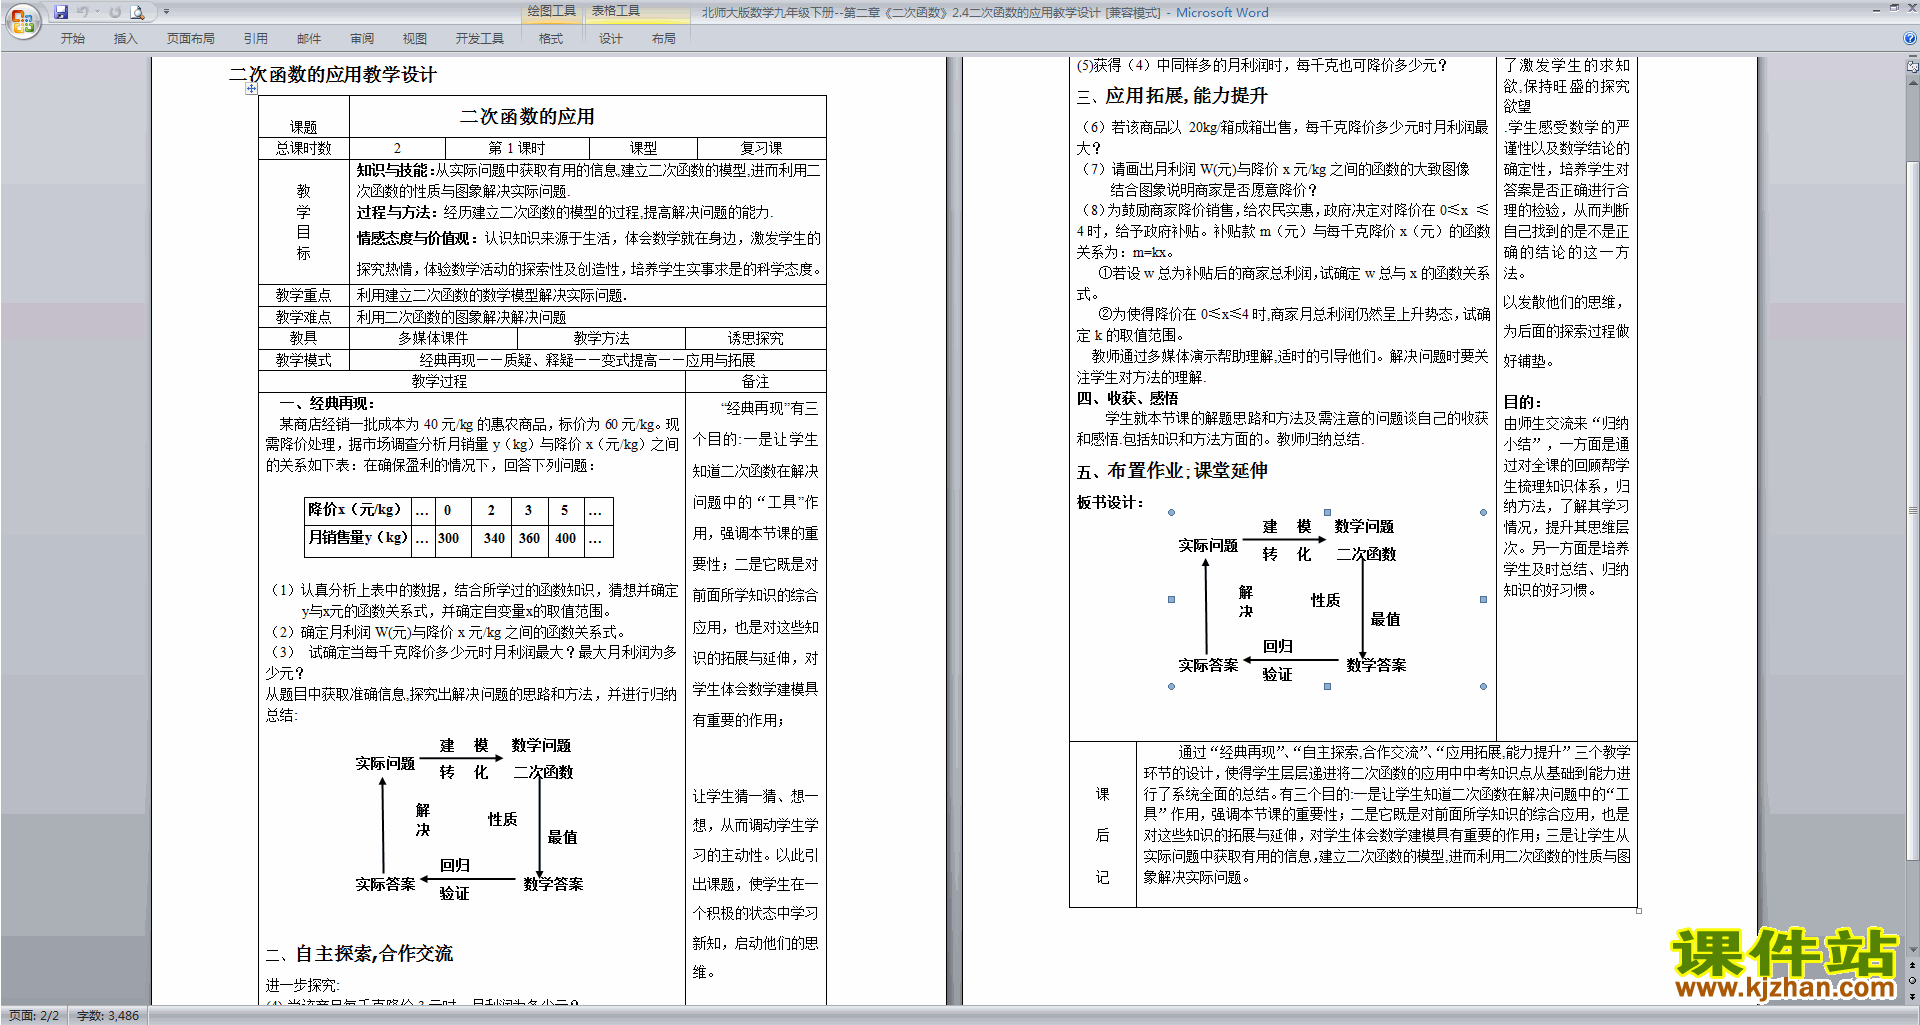This screenshot has height=1025, width=1920.
Task: Redo the last action
Action: click(x=115, y=12)
